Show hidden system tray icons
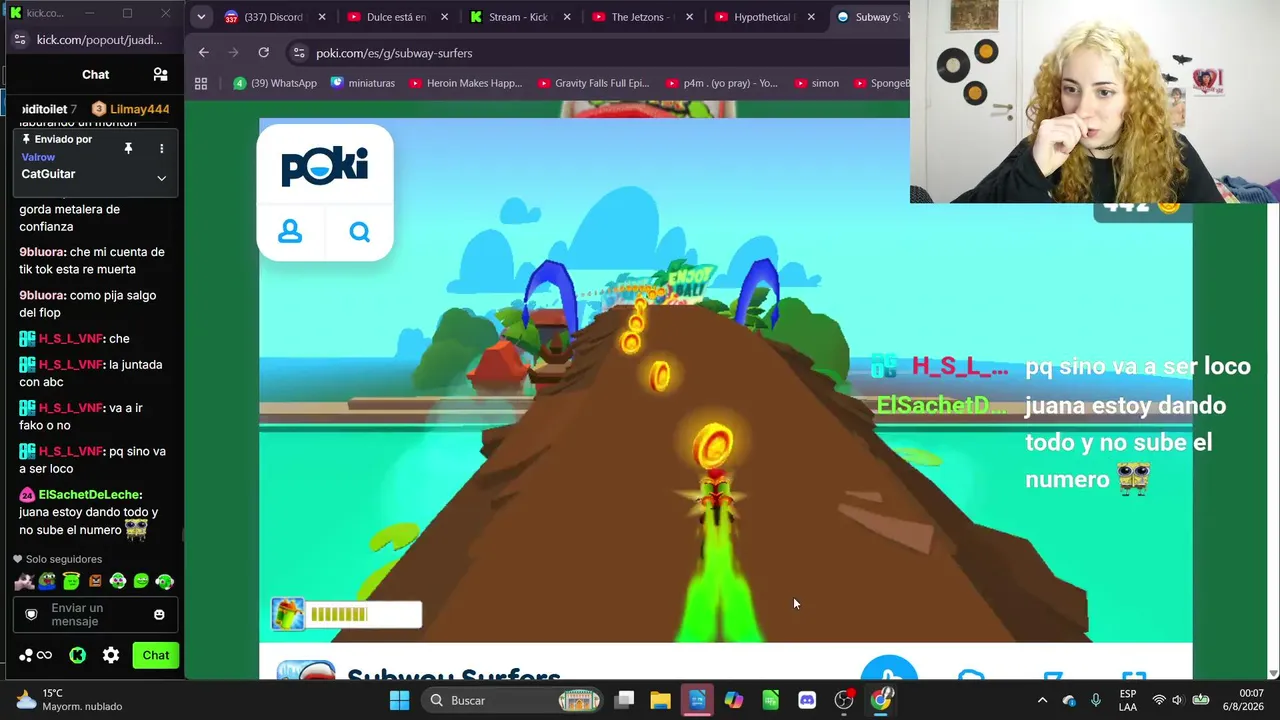Viewport: 1280px width, 720px height. click(x=1042, y=700)
